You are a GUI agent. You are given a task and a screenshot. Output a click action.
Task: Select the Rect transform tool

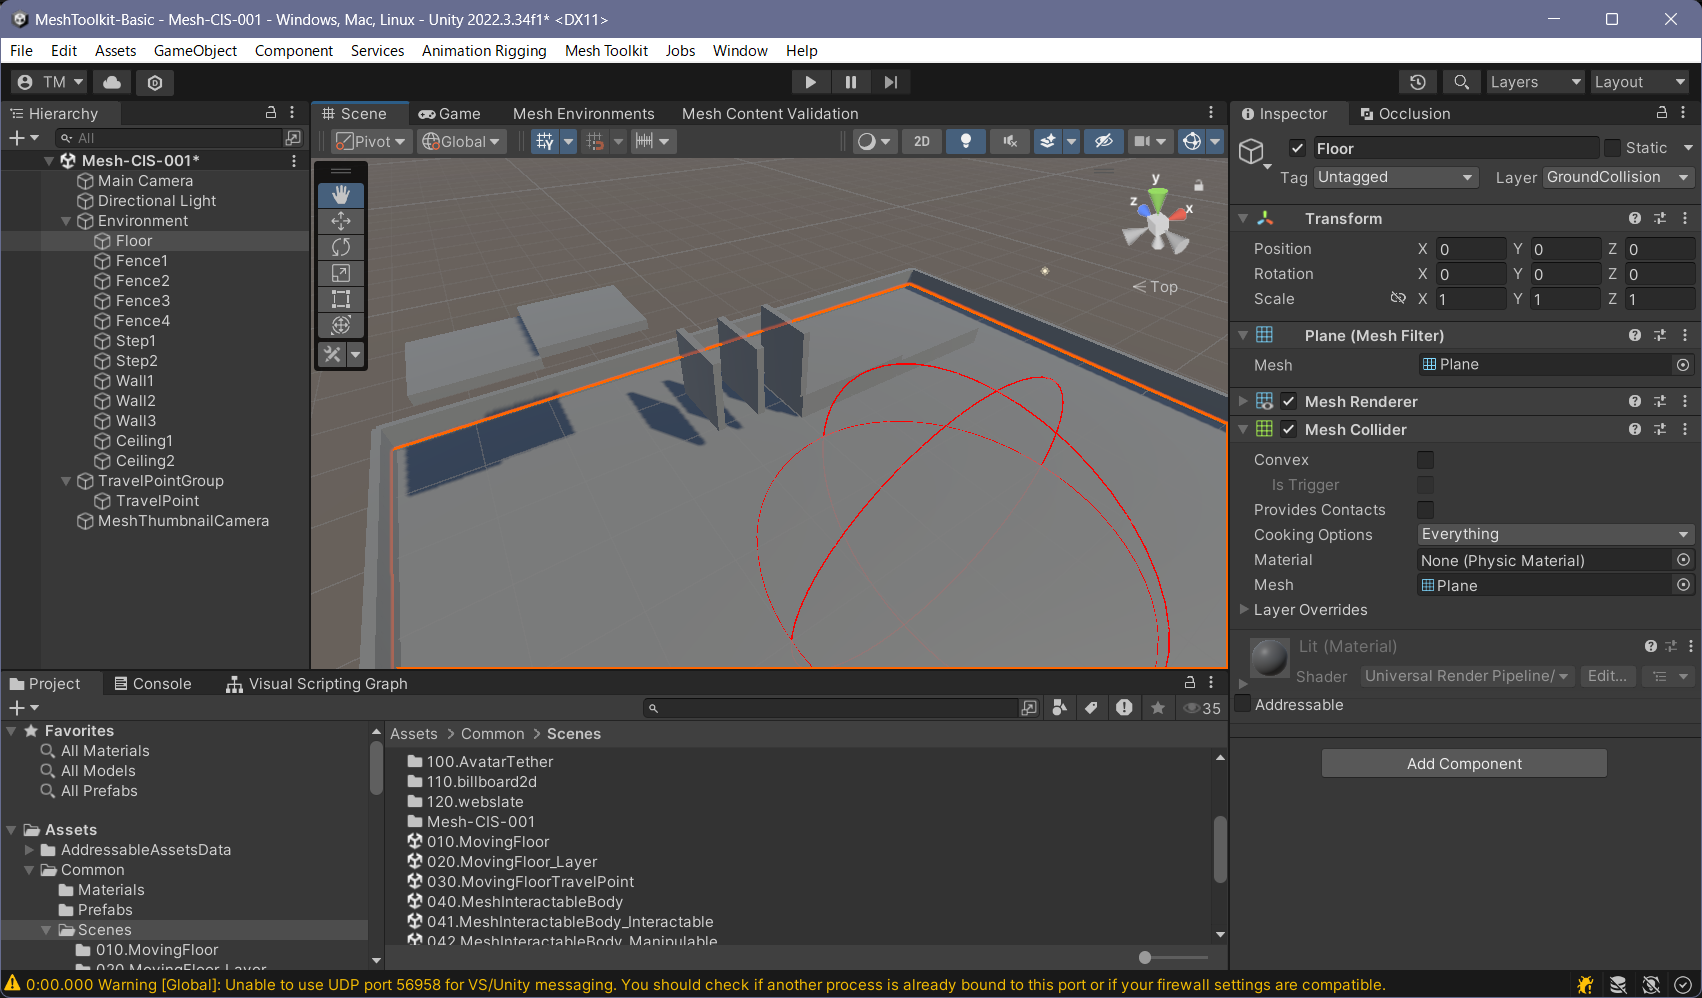(x=341, y=299)
